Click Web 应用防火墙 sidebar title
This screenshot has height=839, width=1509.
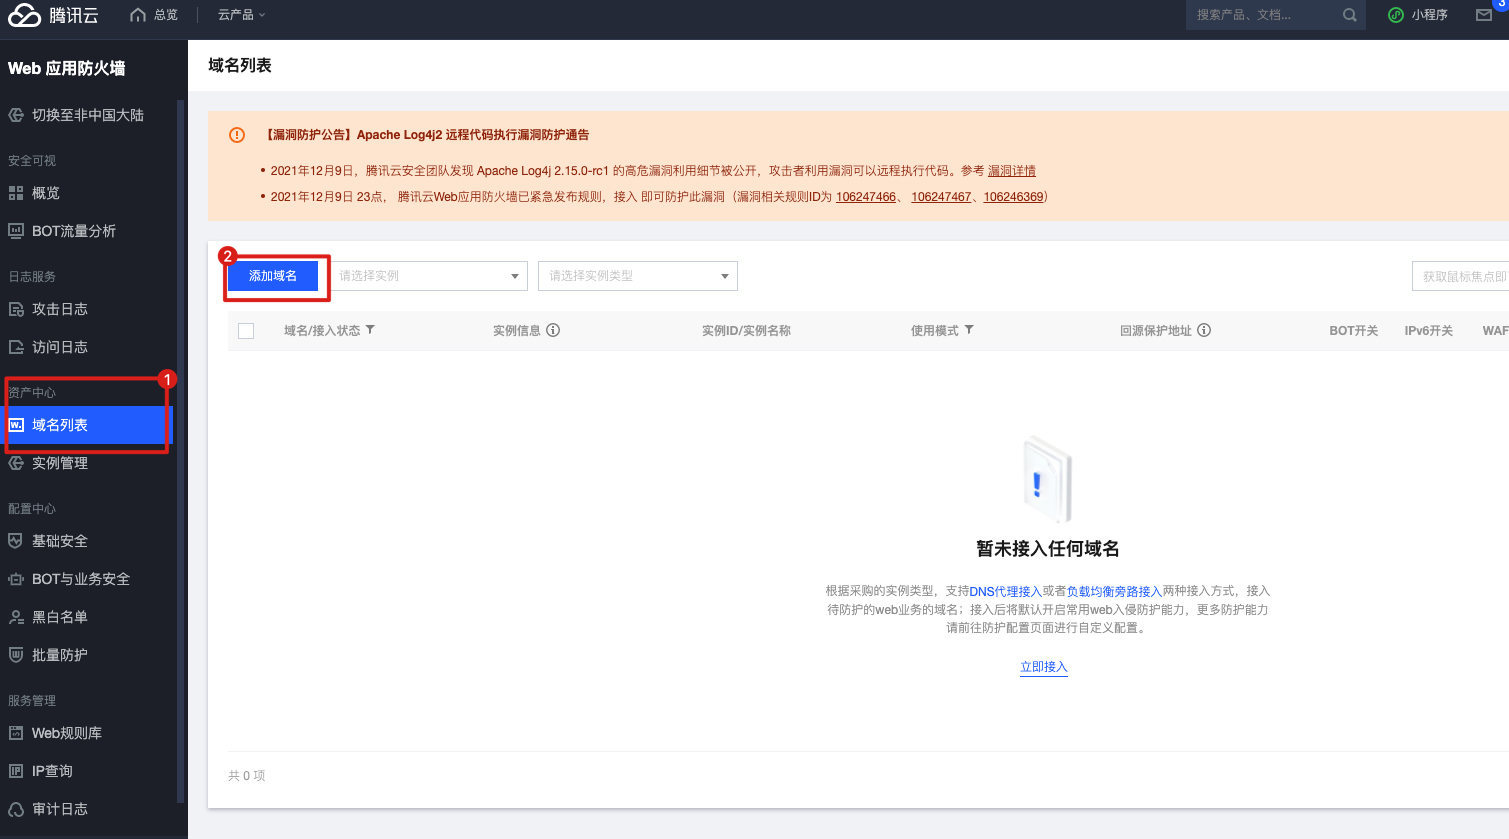[x=67, y=69]
